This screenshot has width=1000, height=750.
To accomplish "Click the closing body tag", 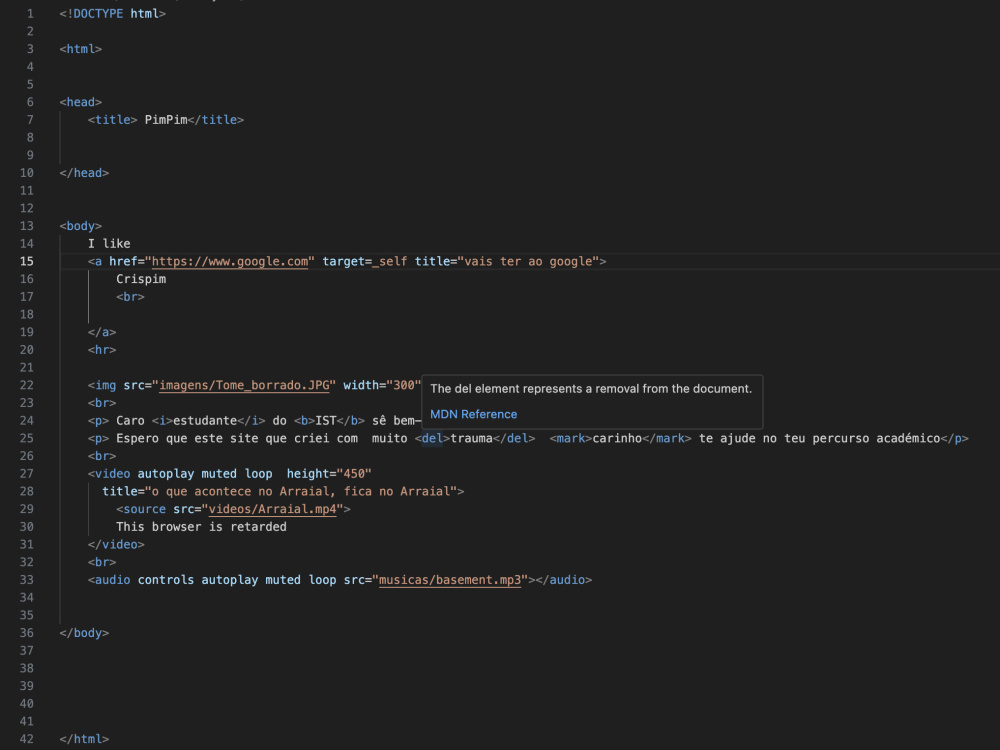I will coord(84,633).
